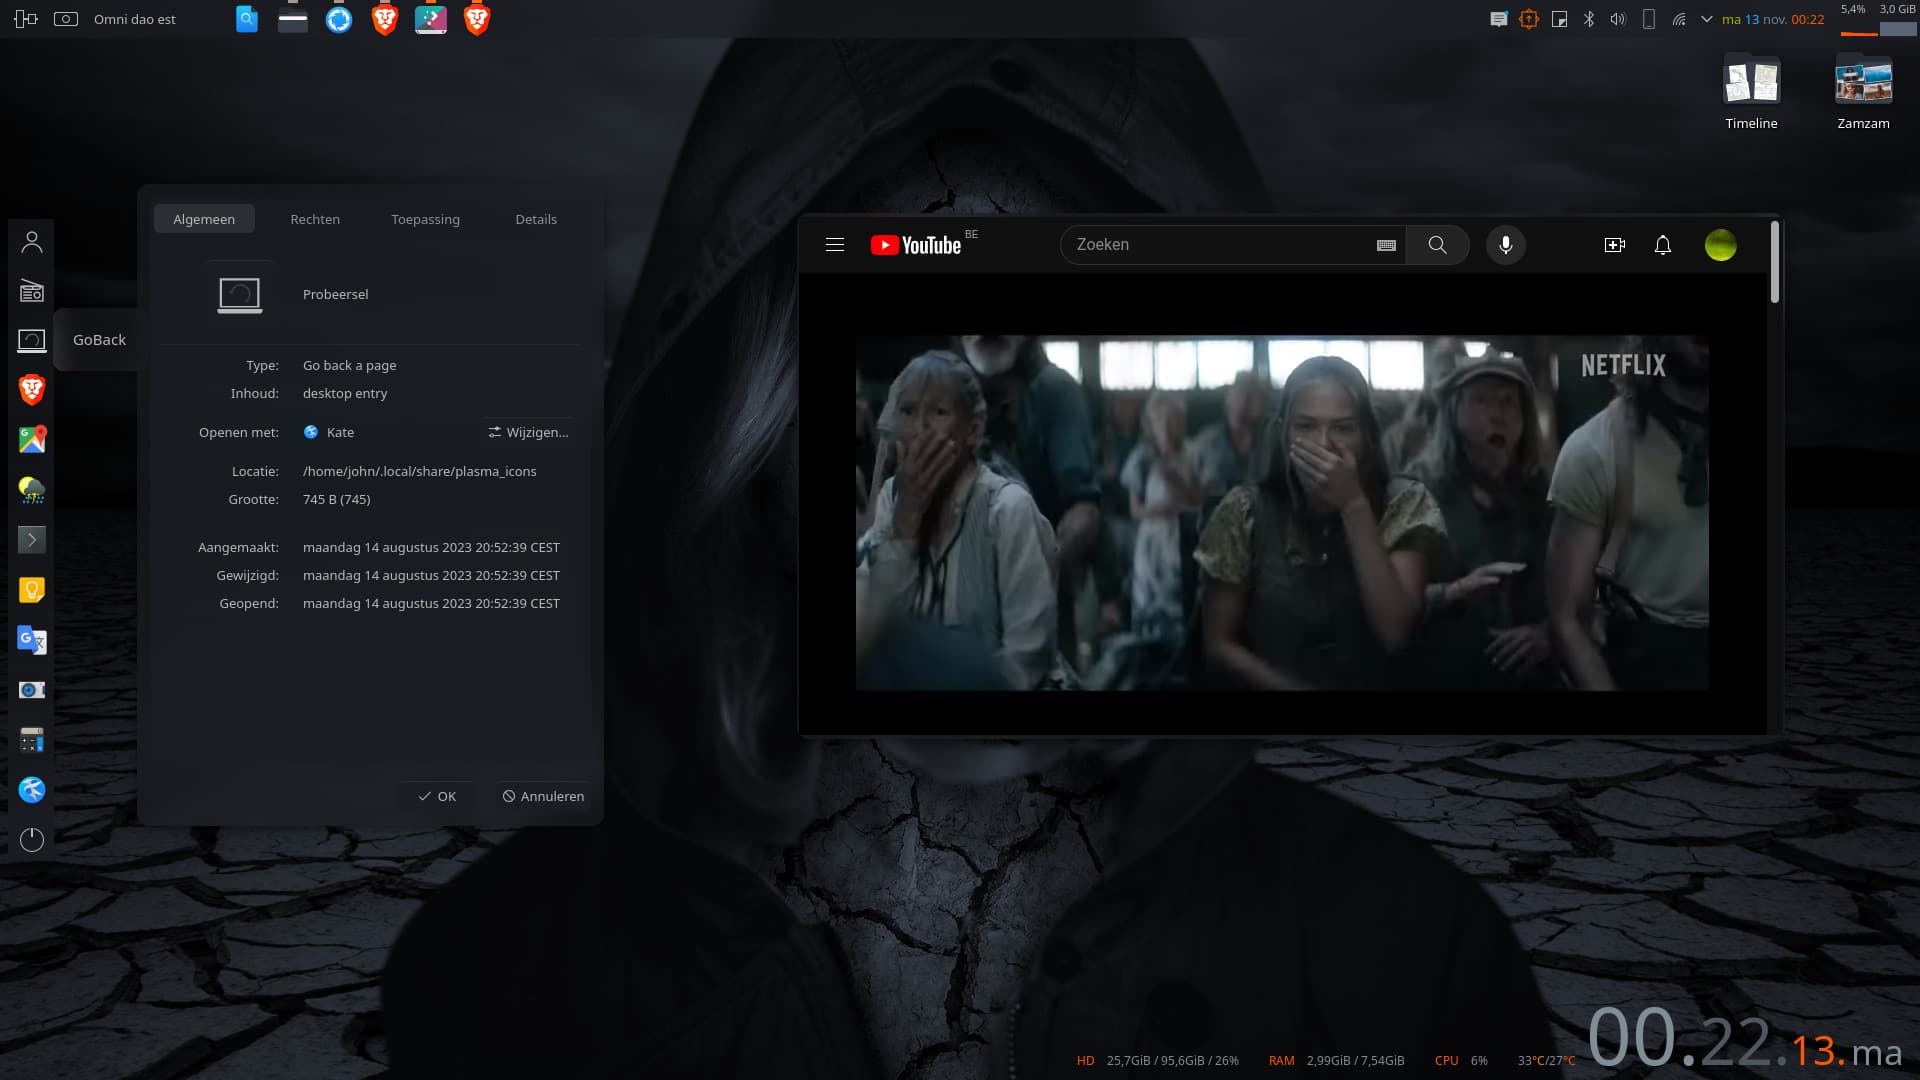Click the orange update indicator in the tray
Screen dimensions: 1920x1080
[x=1528, y=19]
